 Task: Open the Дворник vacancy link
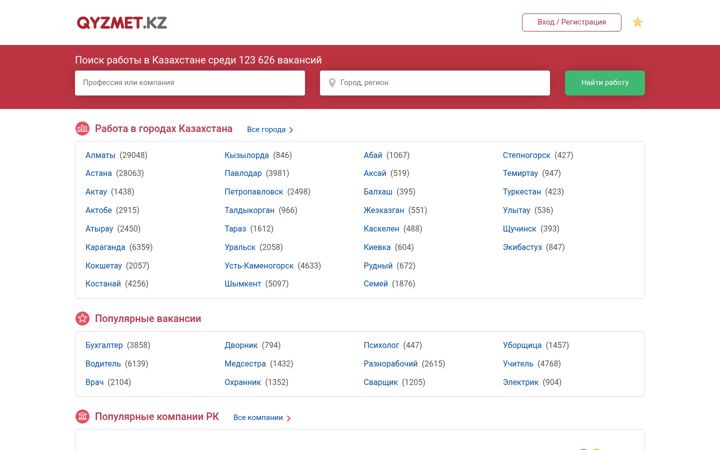pos(241,345)
